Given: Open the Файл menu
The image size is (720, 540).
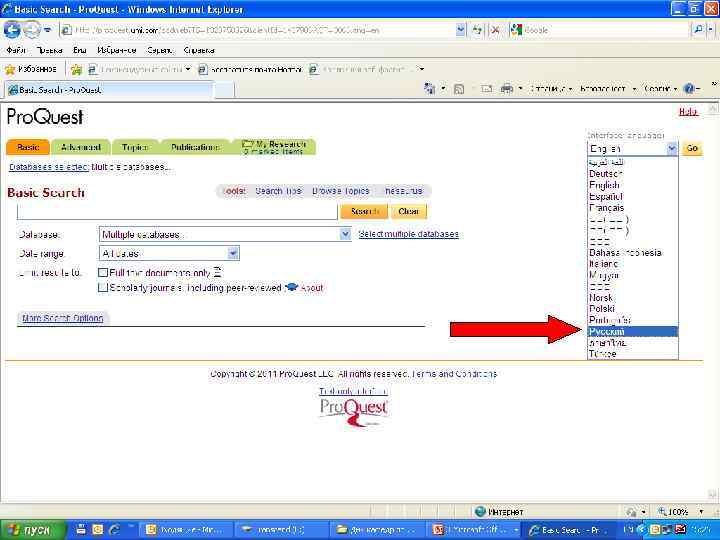Looking at the screenshot, I should pyautogui.click(x=16, y=50).
